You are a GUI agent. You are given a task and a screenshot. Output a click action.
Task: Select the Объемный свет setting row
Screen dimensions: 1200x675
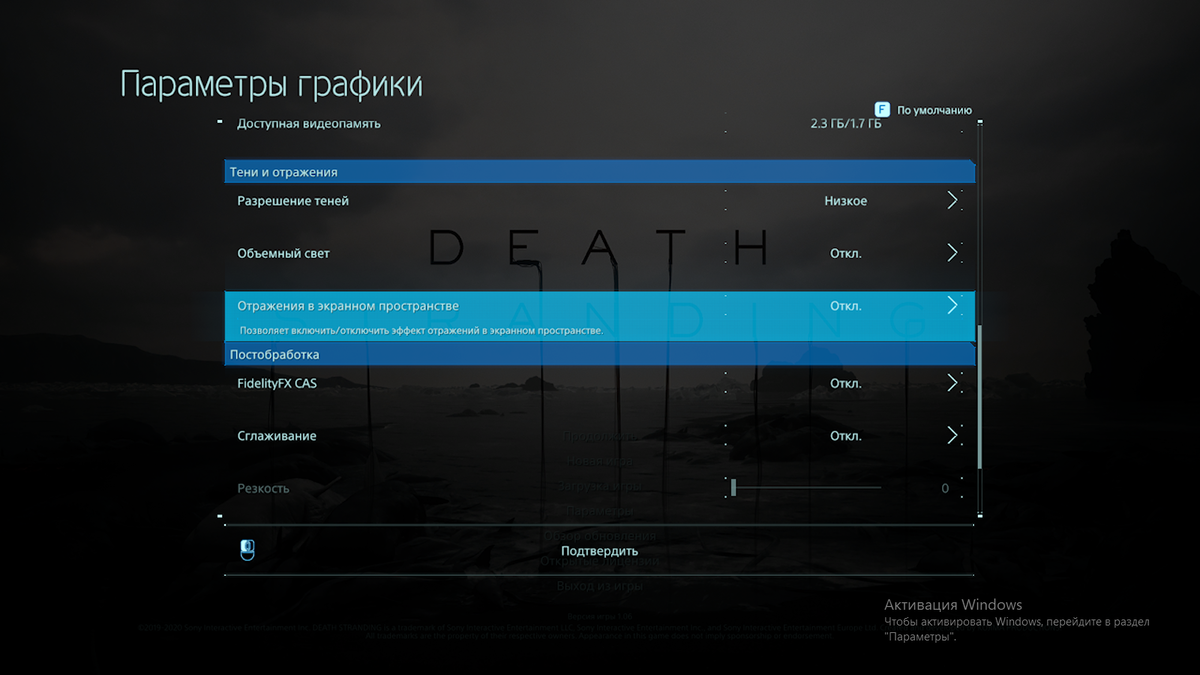point(599,253)
